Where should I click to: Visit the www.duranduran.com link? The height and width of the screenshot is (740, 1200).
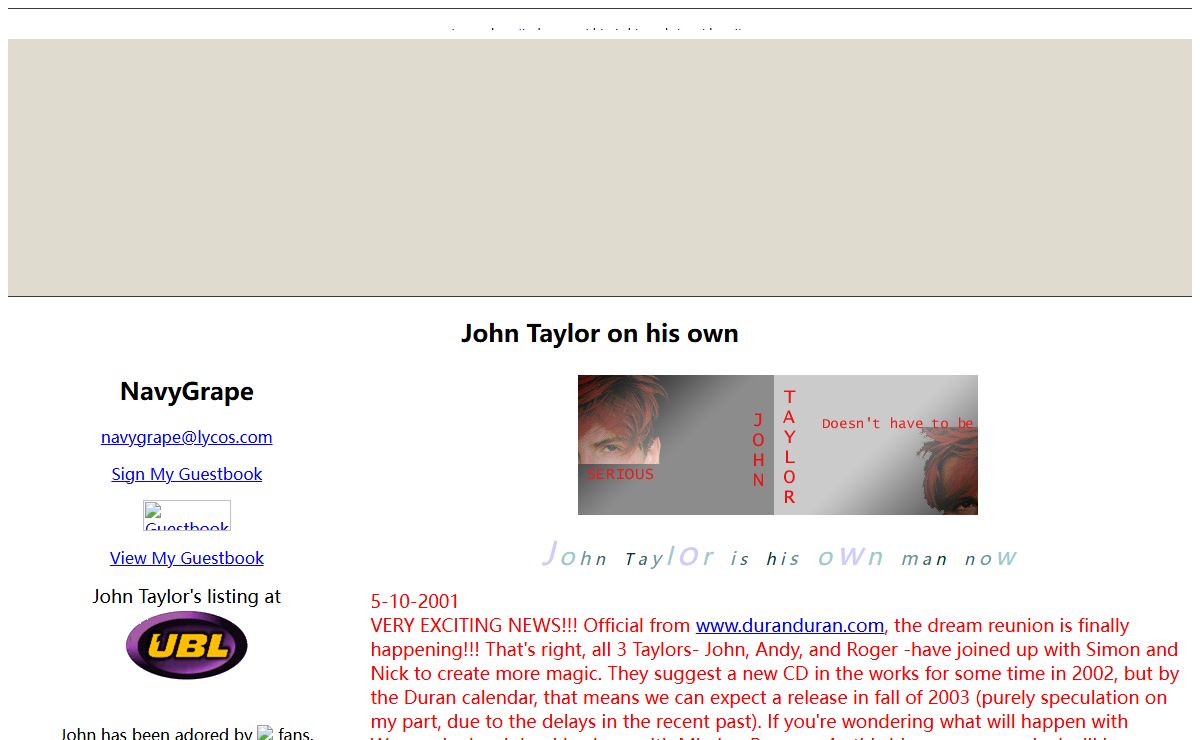click(790, 625)
